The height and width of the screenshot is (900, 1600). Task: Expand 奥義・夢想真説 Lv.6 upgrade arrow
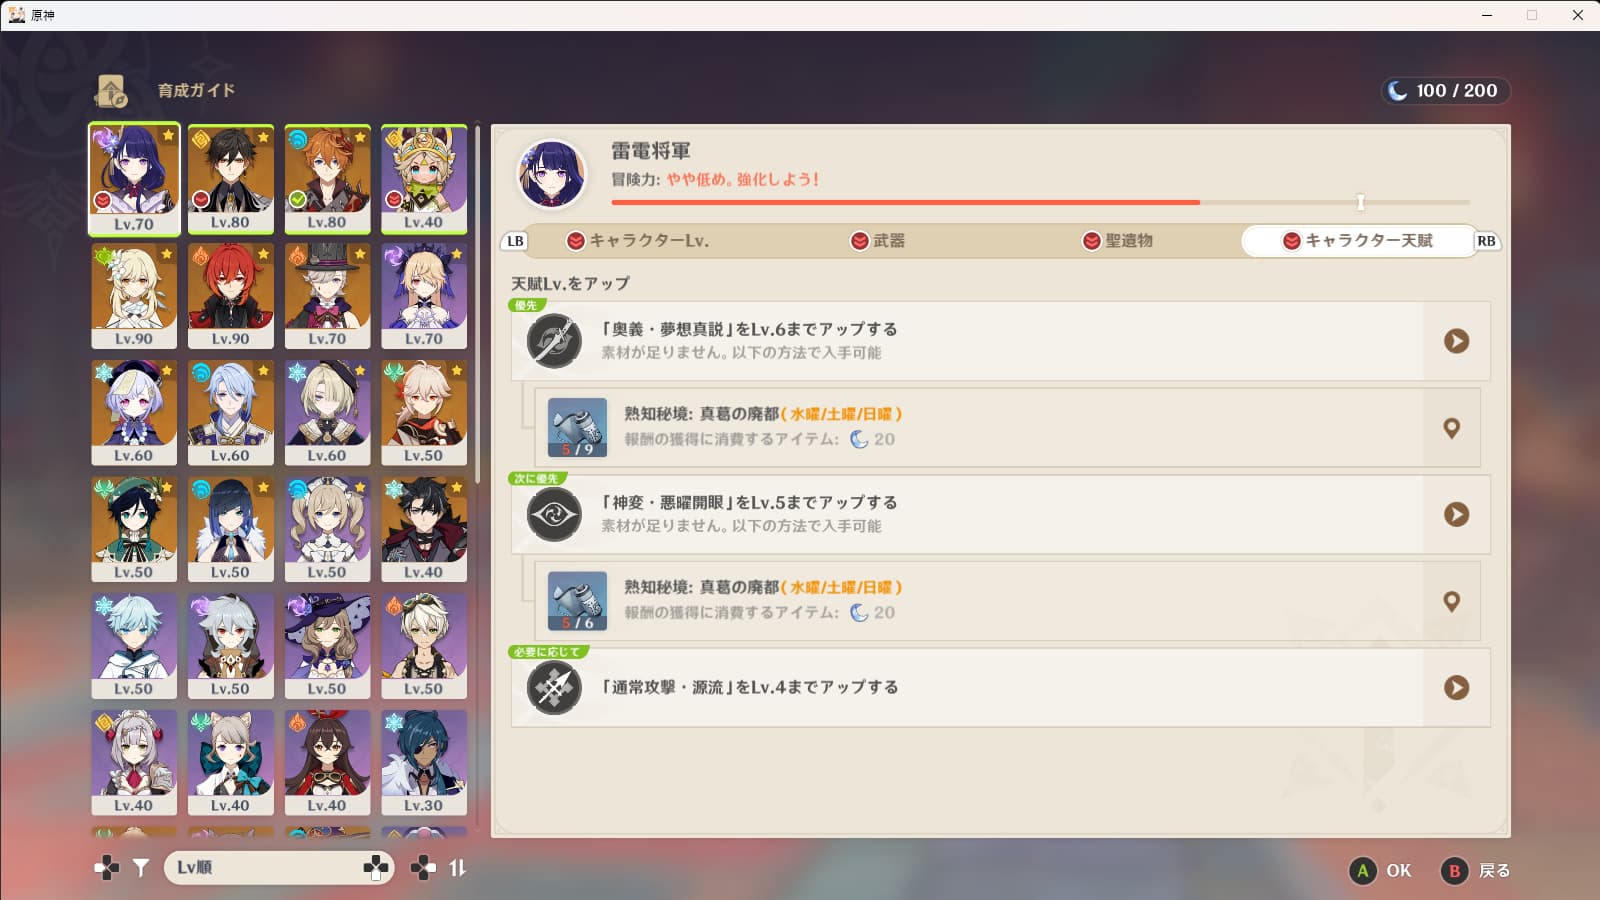(x=1456, y=341)
